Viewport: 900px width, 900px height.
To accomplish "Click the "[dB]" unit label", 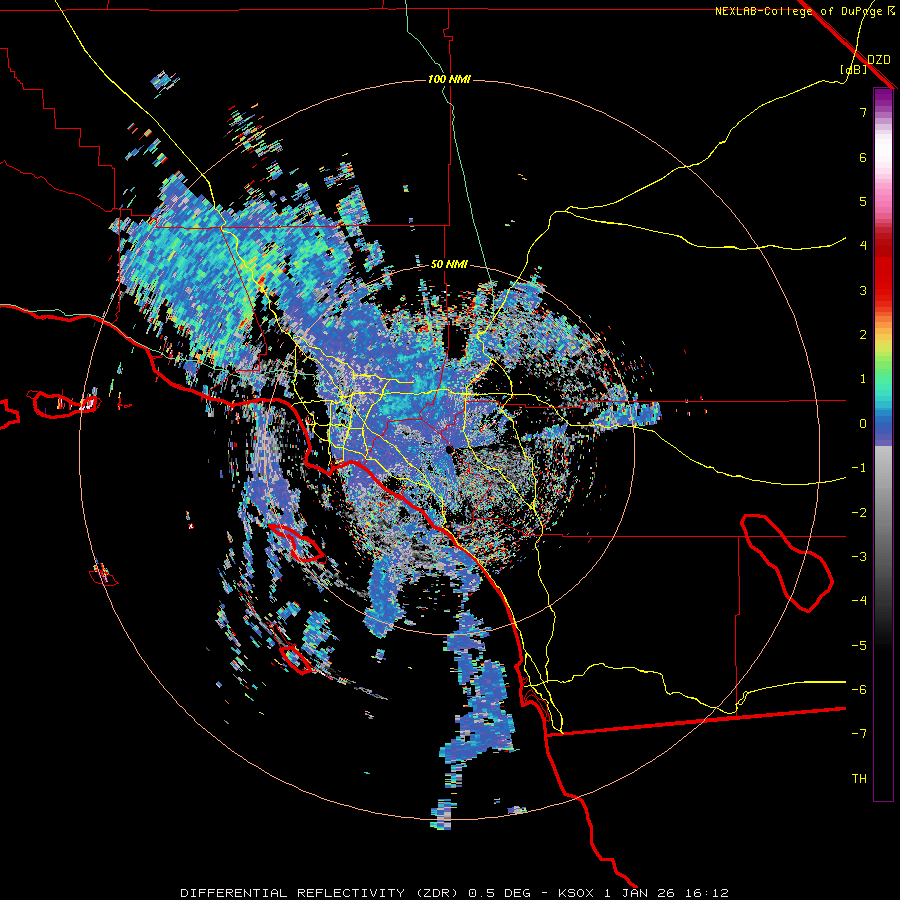I will click(854, 70).
